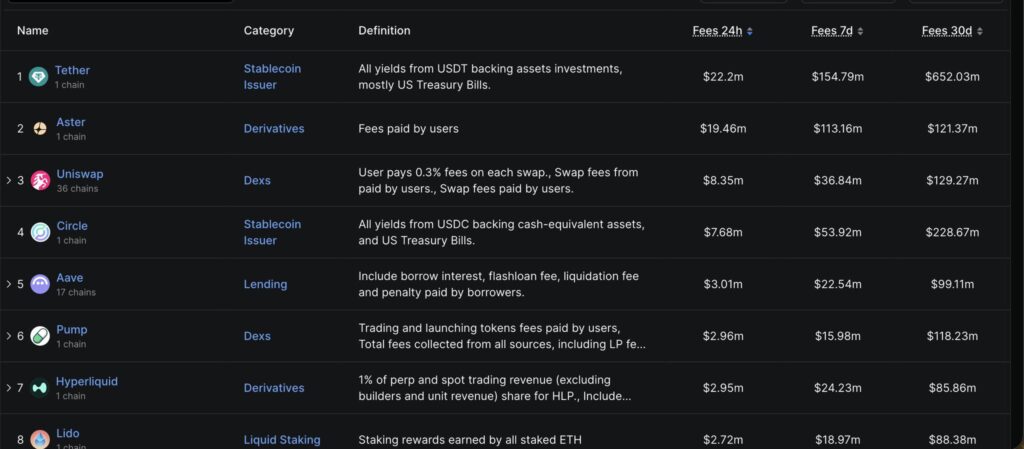Open the Liquid Staking category link
This screenshot has width=1024, height=449.
tap(282, 440)
